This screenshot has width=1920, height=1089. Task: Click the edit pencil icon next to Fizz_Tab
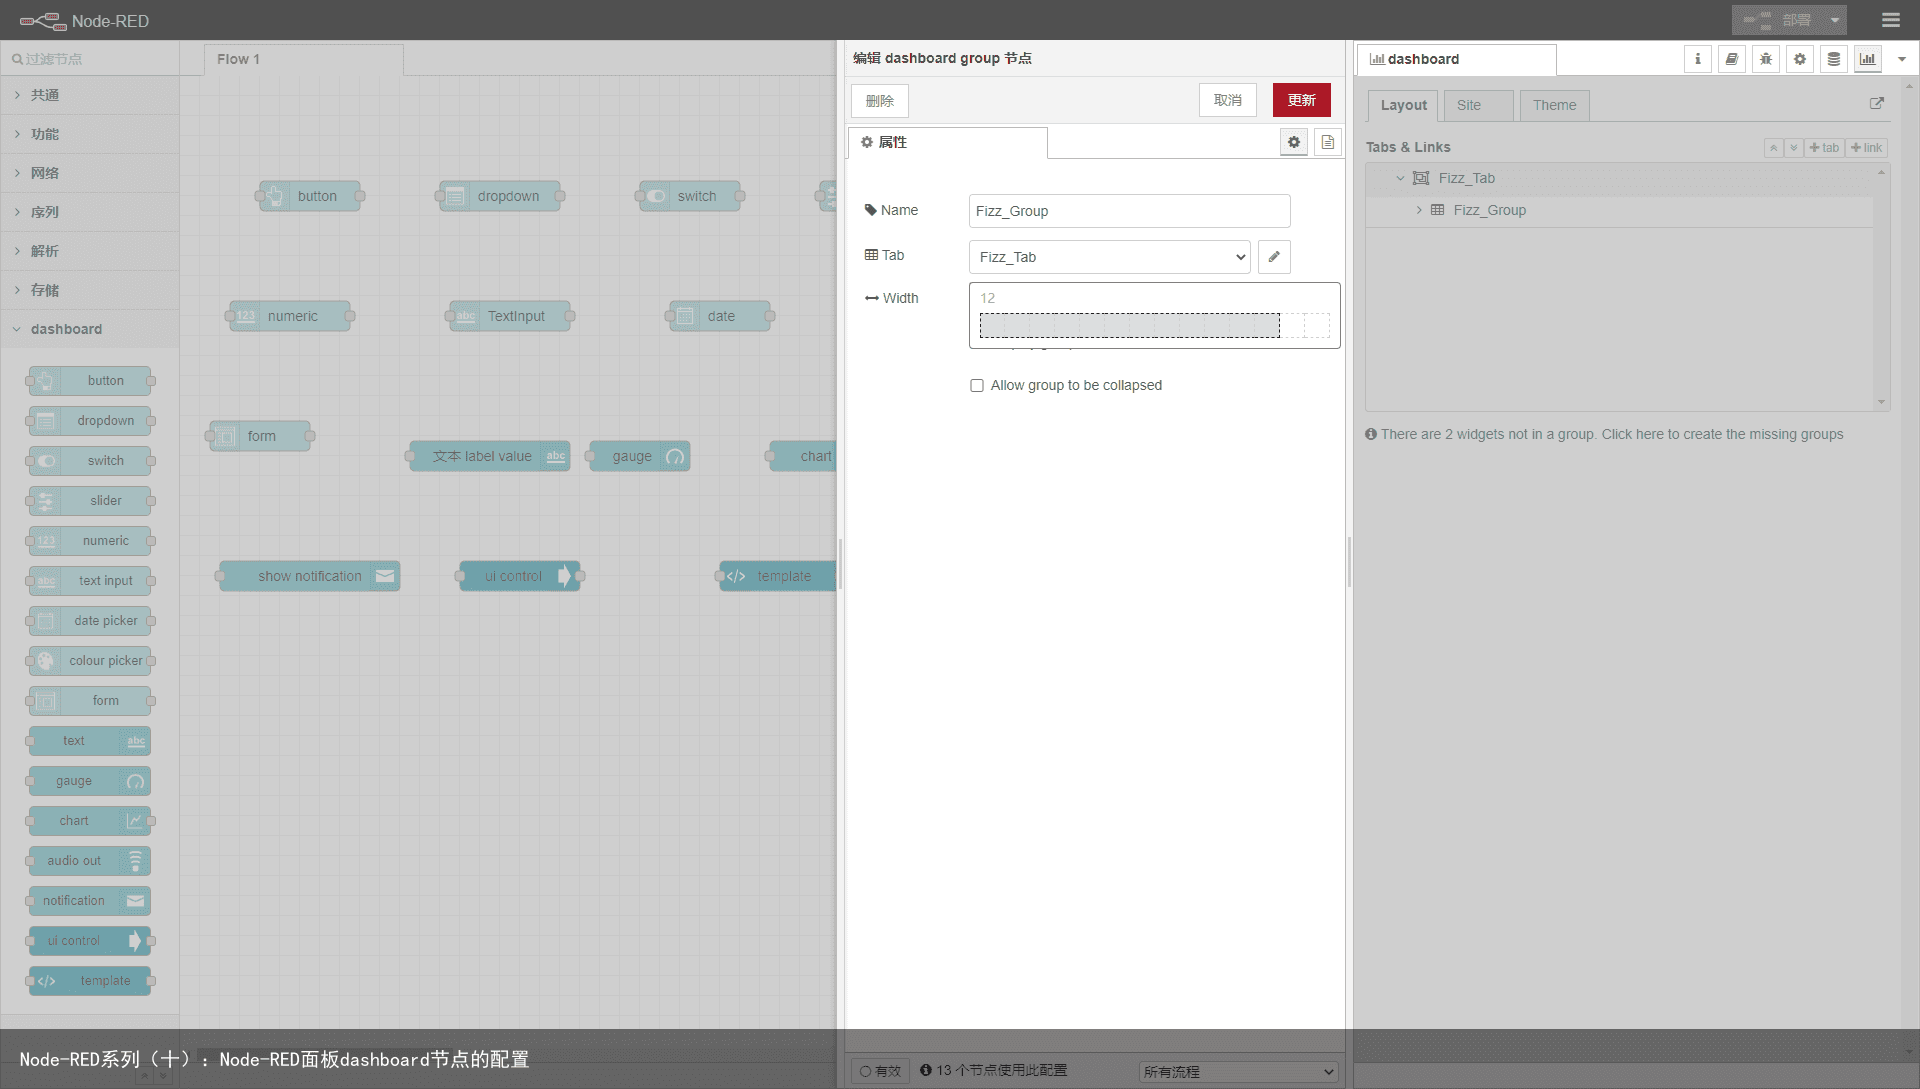1273,257
